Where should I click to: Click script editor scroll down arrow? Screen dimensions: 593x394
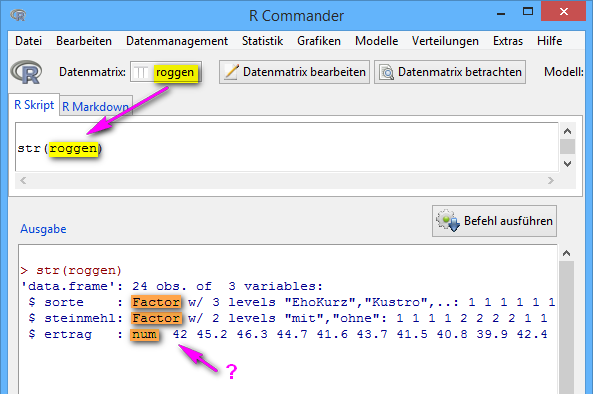[567, 164]
